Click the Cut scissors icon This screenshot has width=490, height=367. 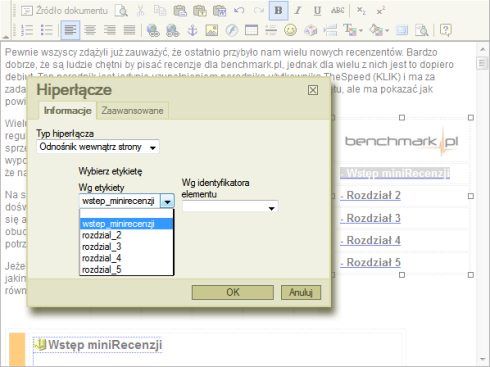pos(140,11)
